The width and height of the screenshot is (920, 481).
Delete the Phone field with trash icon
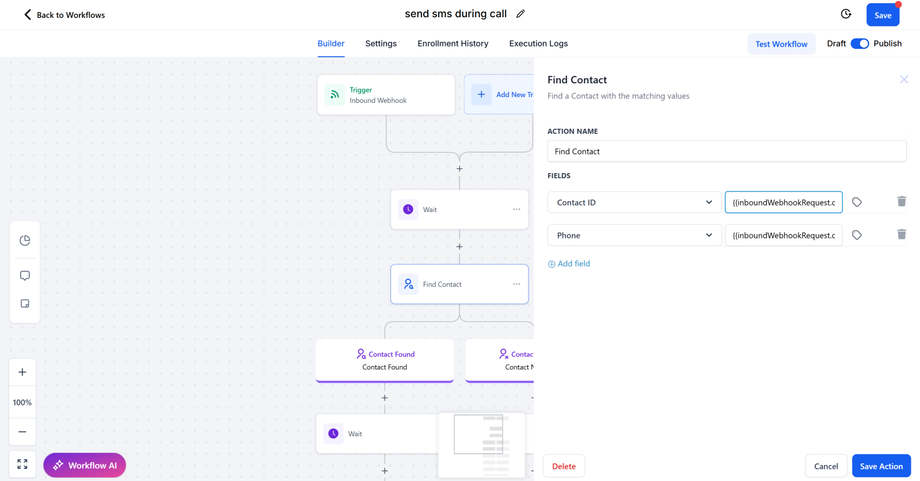901,235
